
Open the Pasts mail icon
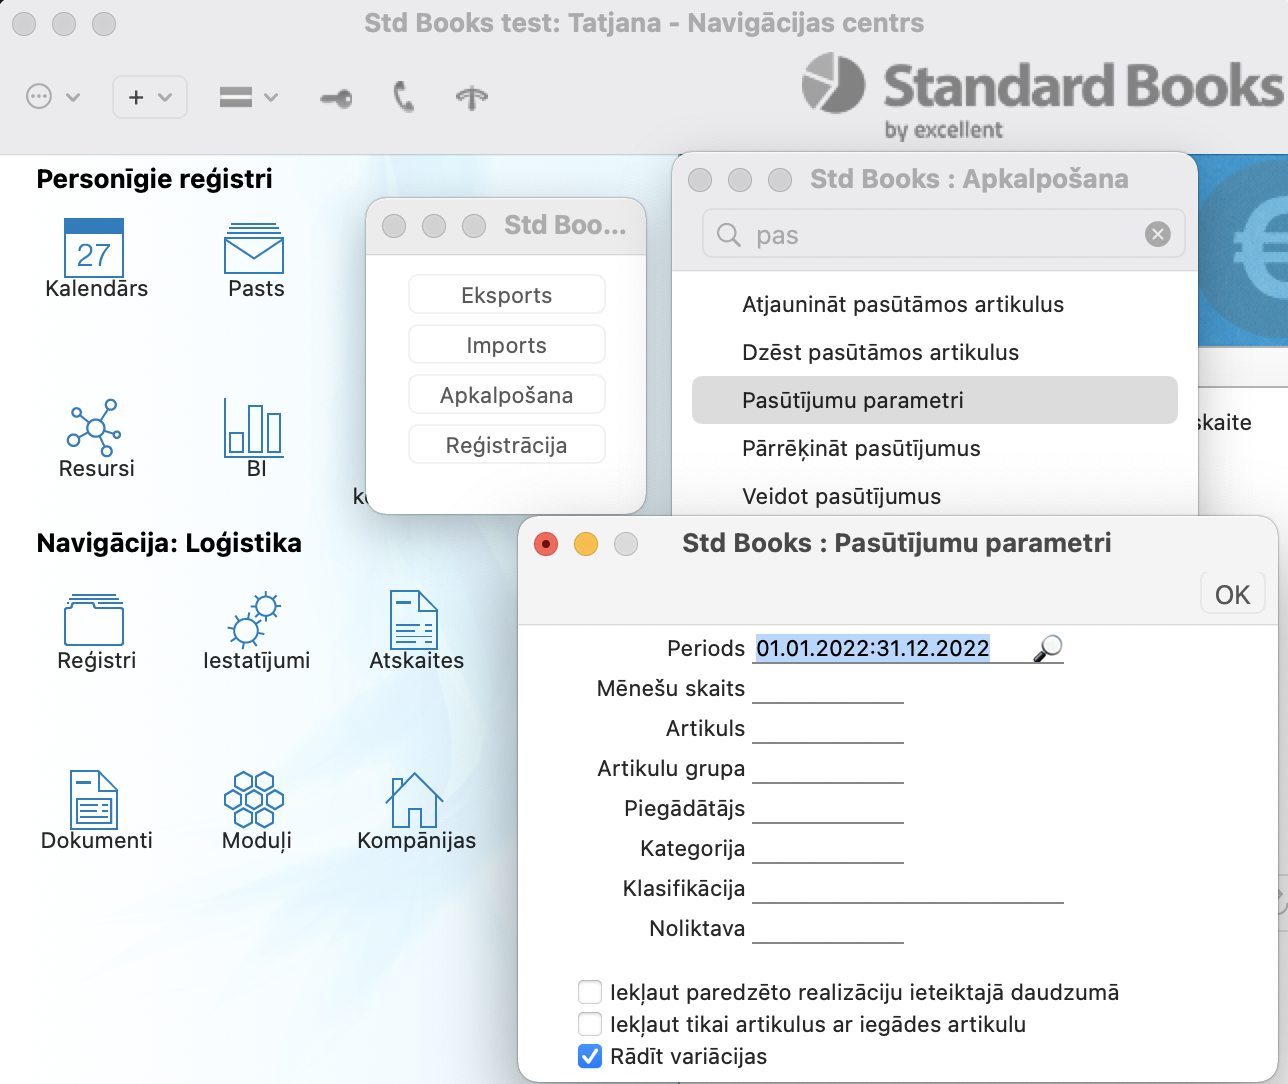tap(254, 250)
